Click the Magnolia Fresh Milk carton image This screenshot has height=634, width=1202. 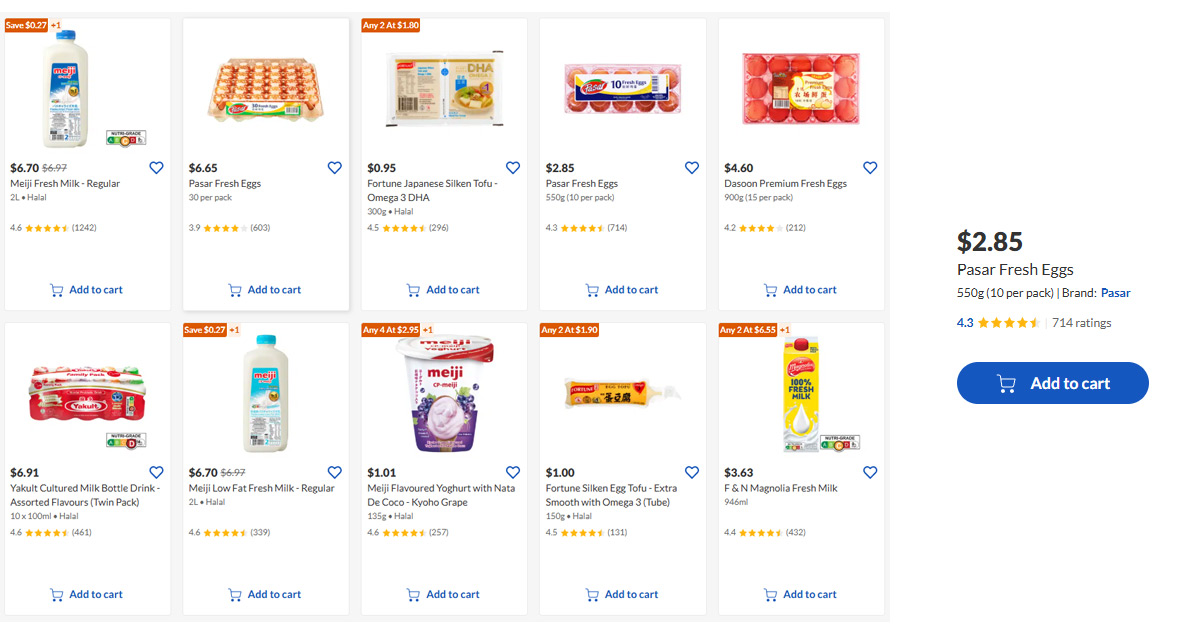coord(800,395)
